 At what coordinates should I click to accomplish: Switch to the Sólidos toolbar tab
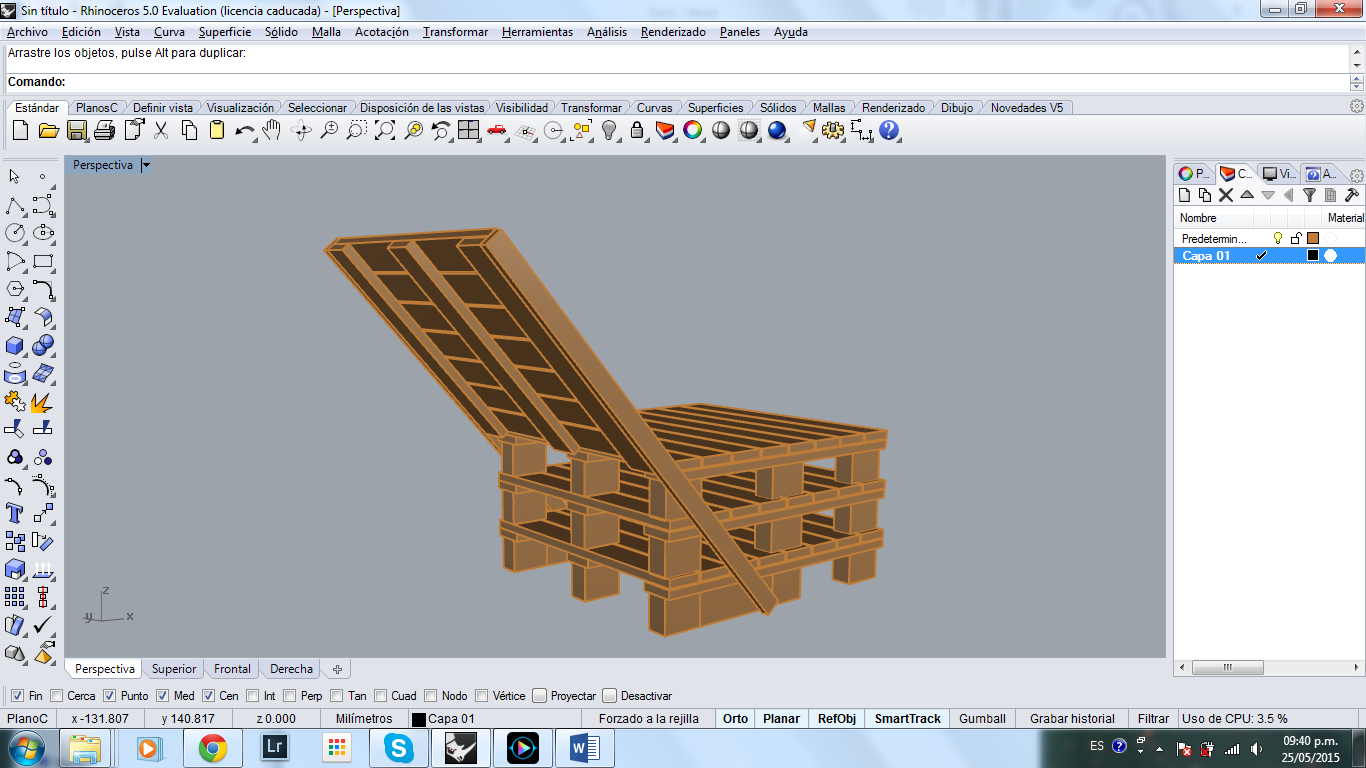coord(778,107)
